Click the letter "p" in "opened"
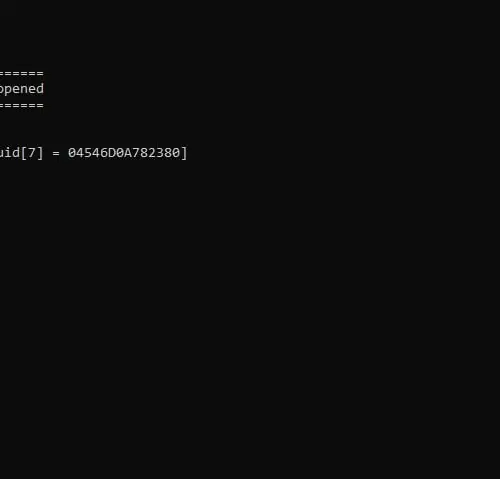This screenshot has width=500, height=479. pyautogui.click(x=7, y=90)
